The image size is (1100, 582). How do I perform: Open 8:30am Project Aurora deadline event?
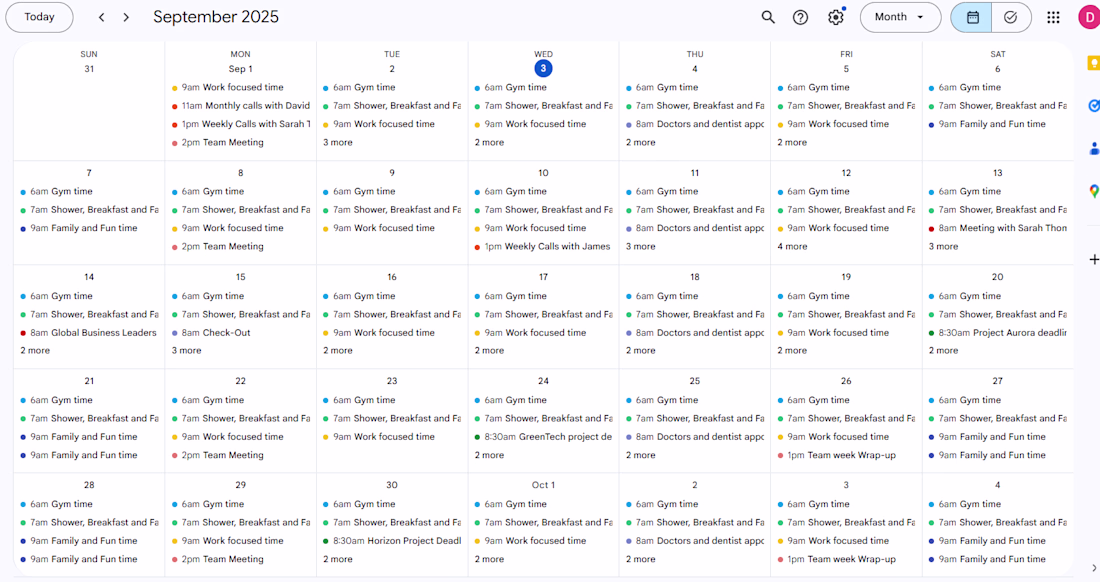[998, 332]
